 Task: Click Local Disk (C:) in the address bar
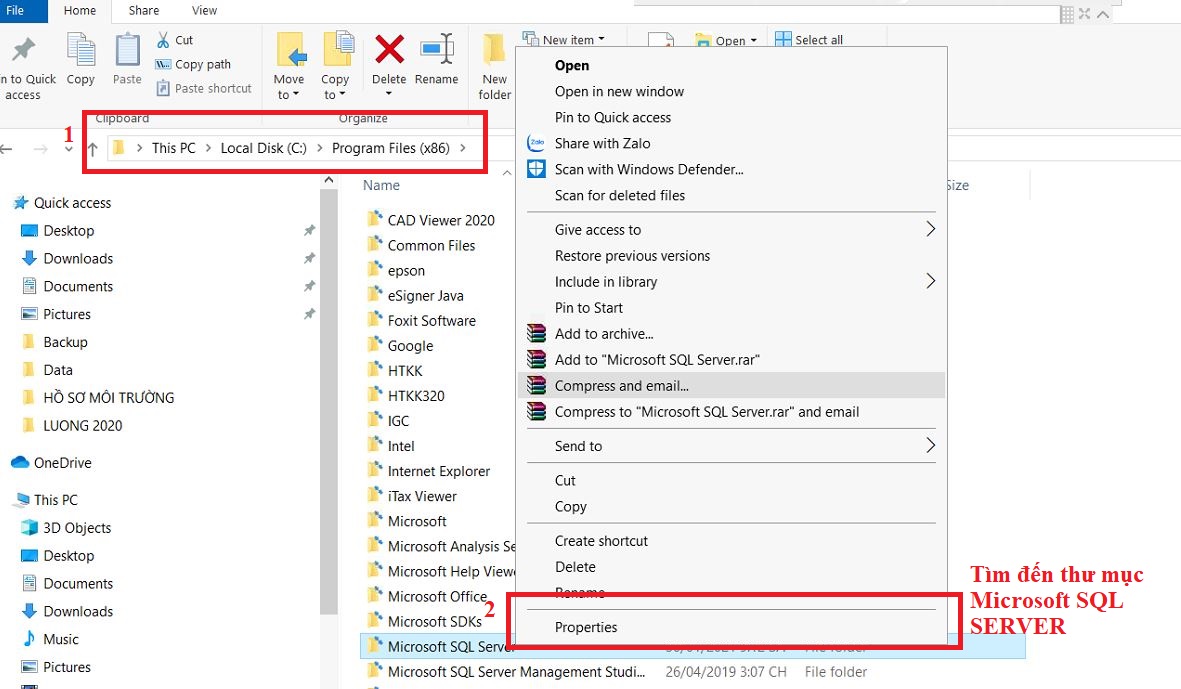click(x=264, y=148)
